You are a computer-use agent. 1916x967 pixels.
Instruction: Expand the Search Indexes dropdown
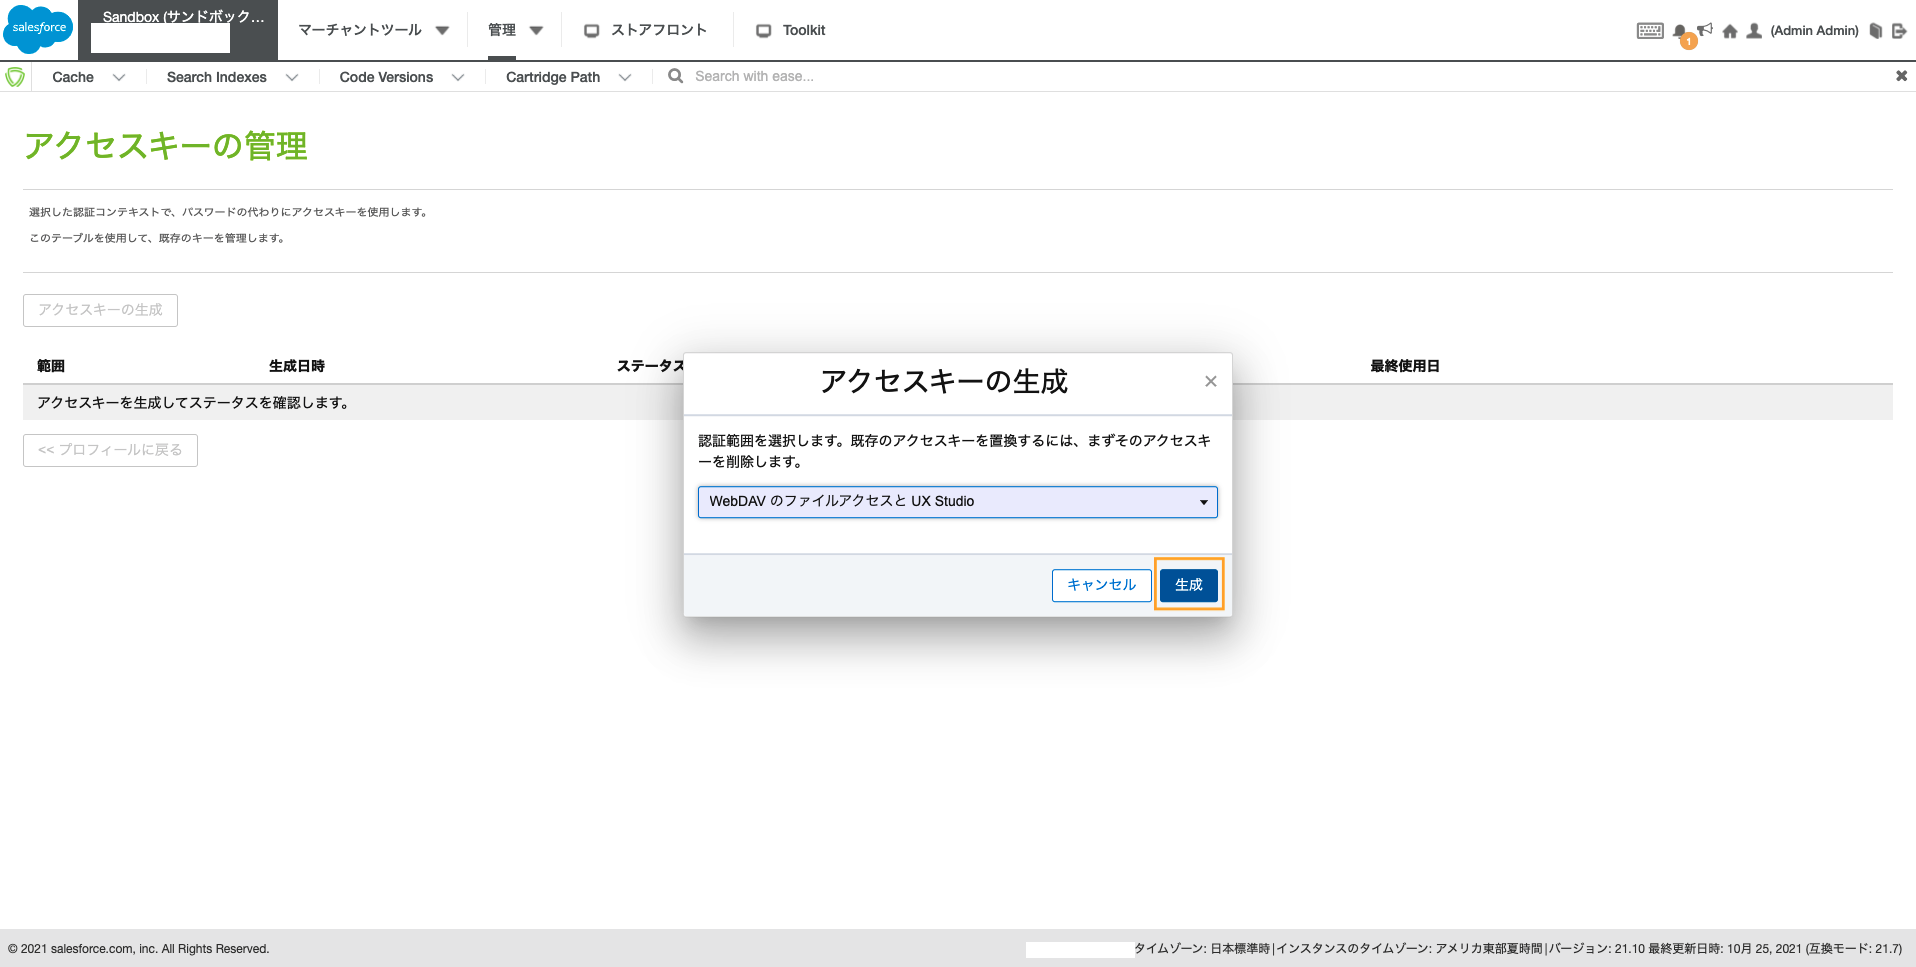(x=292, y=76)
